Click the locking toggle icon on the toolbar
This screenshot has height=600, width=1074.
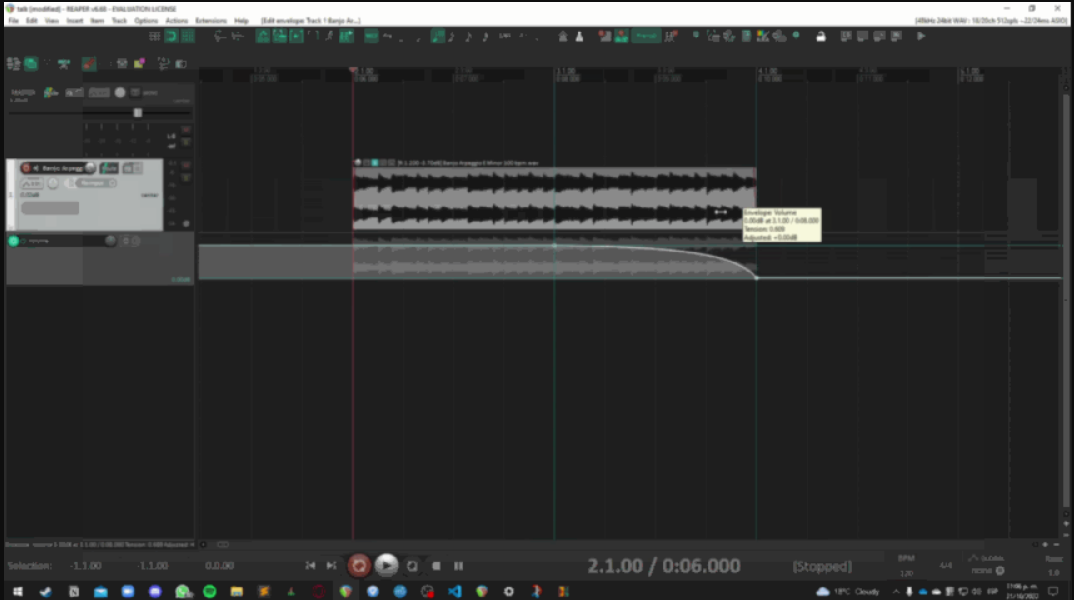tap(821, 36)
